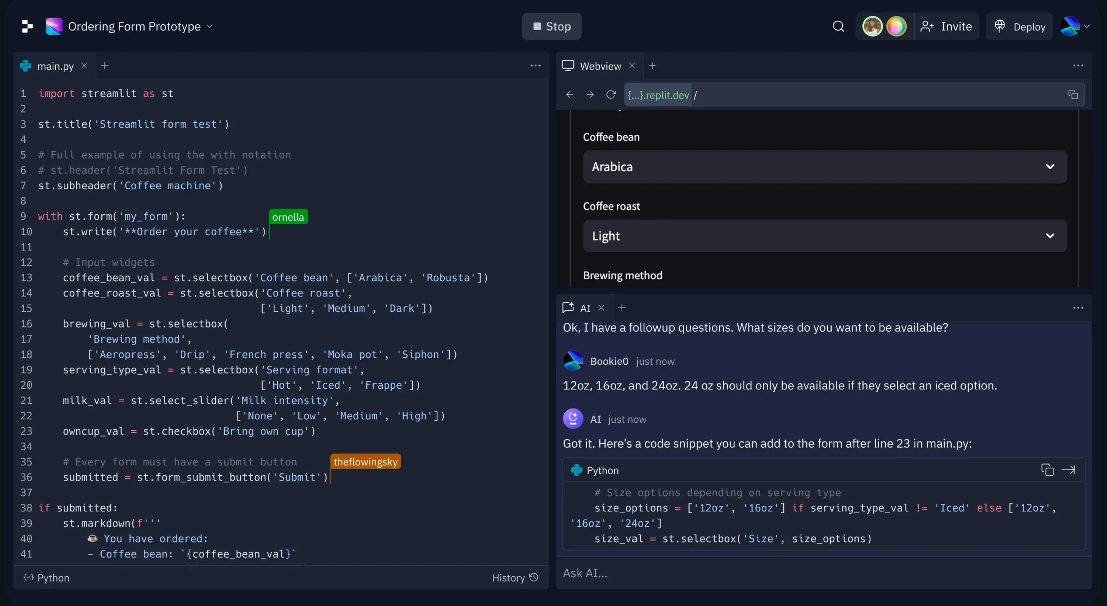Click the Bookie0 message about 24oz

click(780, 386)
